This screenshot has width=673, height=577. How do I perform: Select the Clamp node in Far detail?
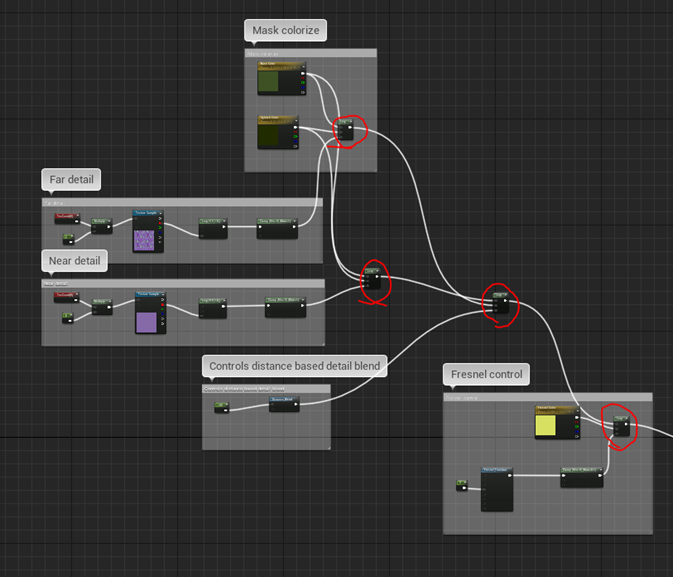pos(277,228)
